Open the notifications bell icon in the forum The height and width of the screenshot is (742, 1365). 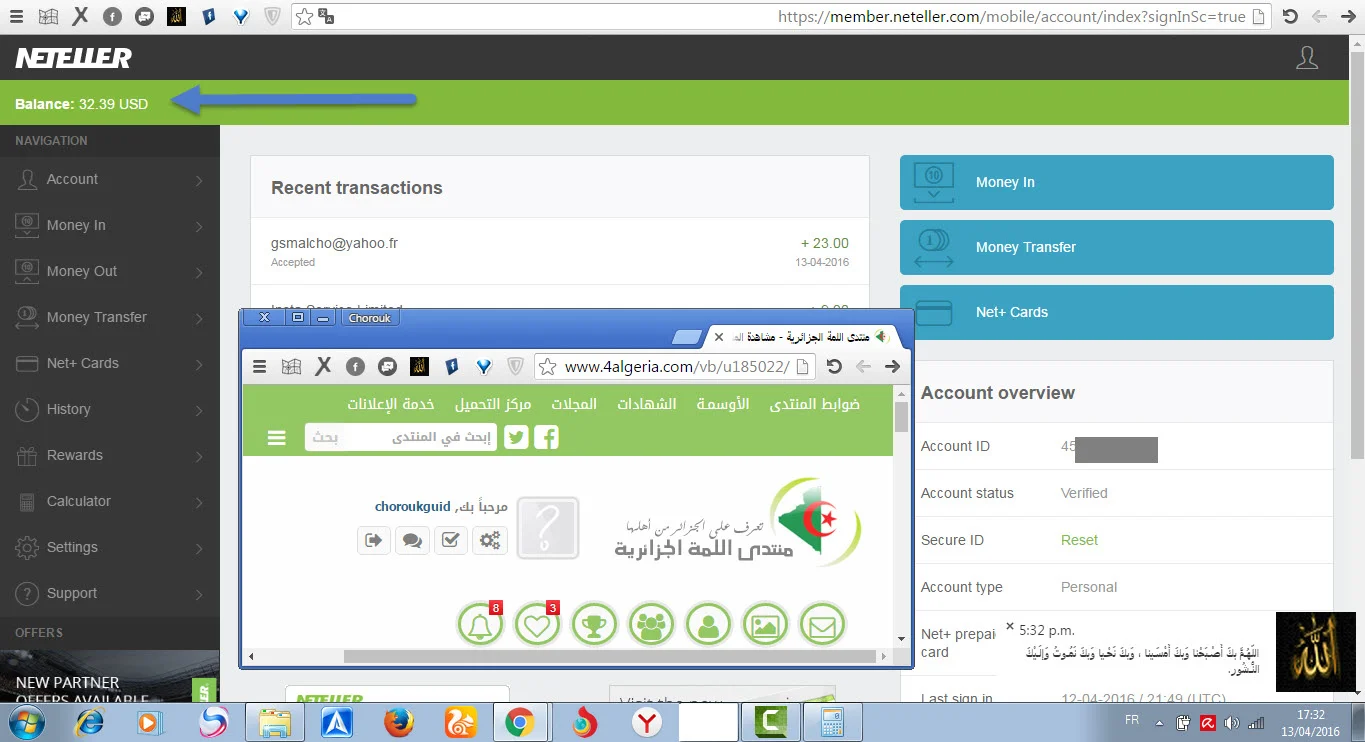(x=480, y=626)
